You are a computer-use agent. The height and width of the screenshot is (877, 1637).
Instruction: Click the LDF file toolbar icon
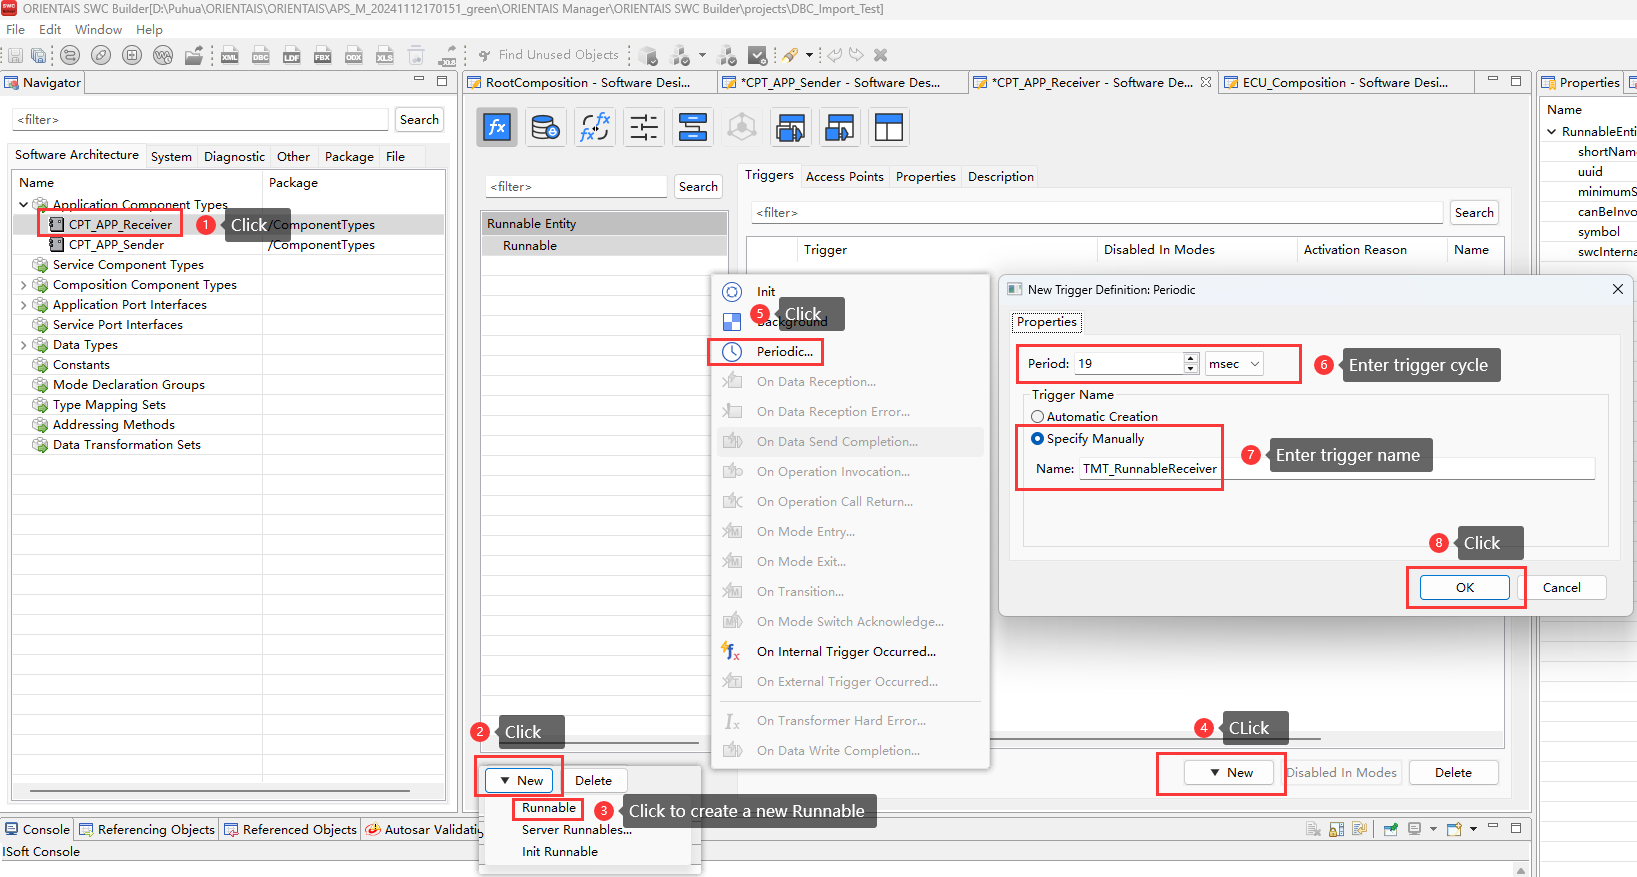coord(292,55)
